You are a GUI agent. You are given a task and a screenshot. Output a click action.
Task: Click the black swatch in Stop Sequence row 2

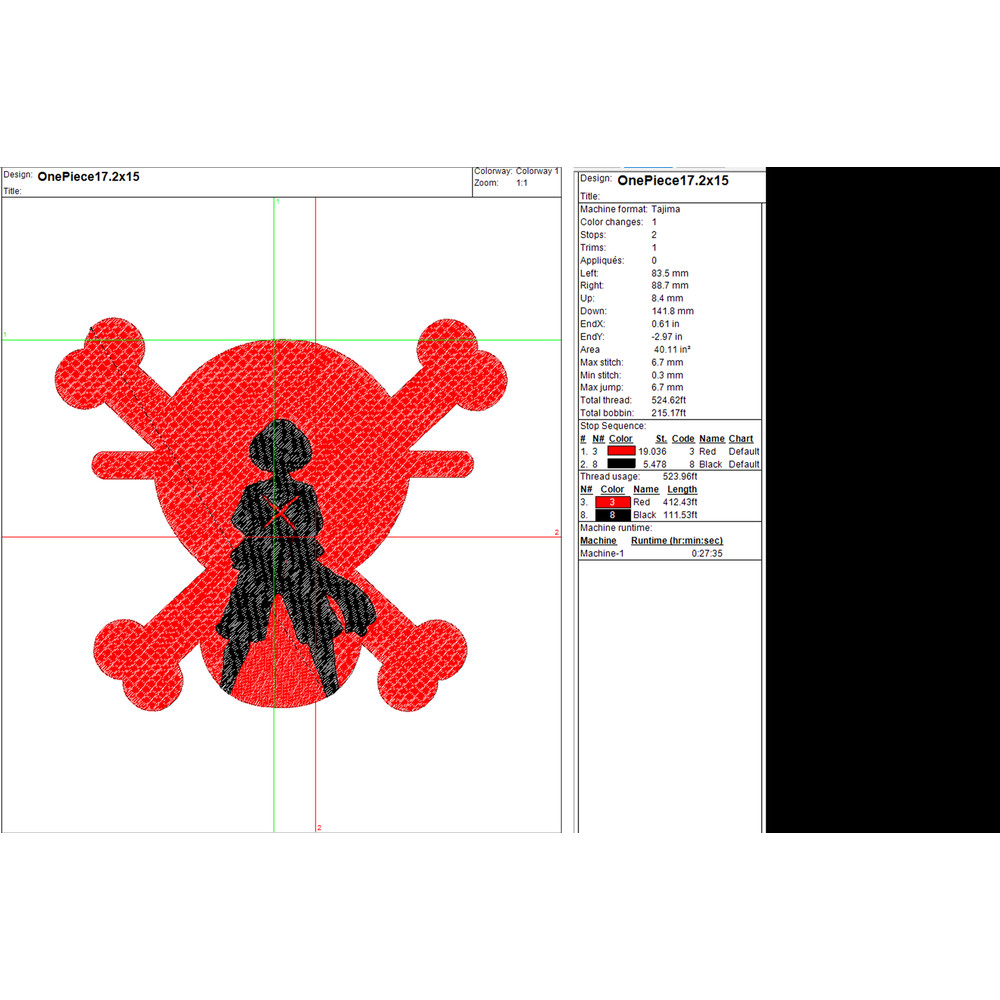[620, 465]
